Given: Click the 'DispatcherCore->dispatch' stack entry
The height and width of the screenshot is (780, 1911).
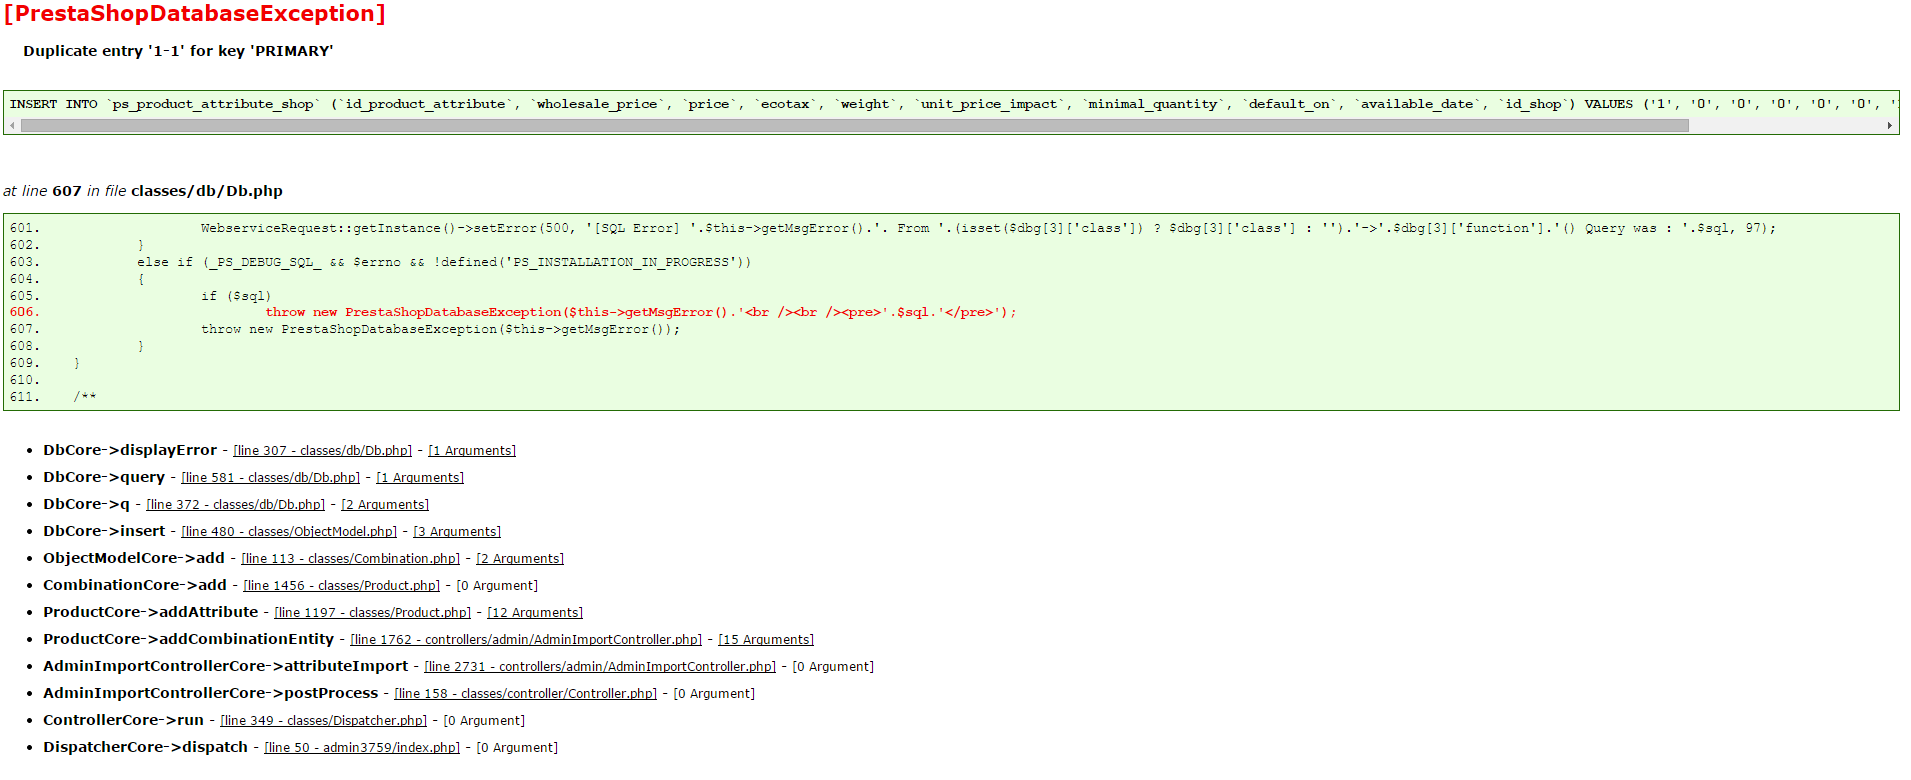Looking at the screenshot, I should click(x=146, y=748).
